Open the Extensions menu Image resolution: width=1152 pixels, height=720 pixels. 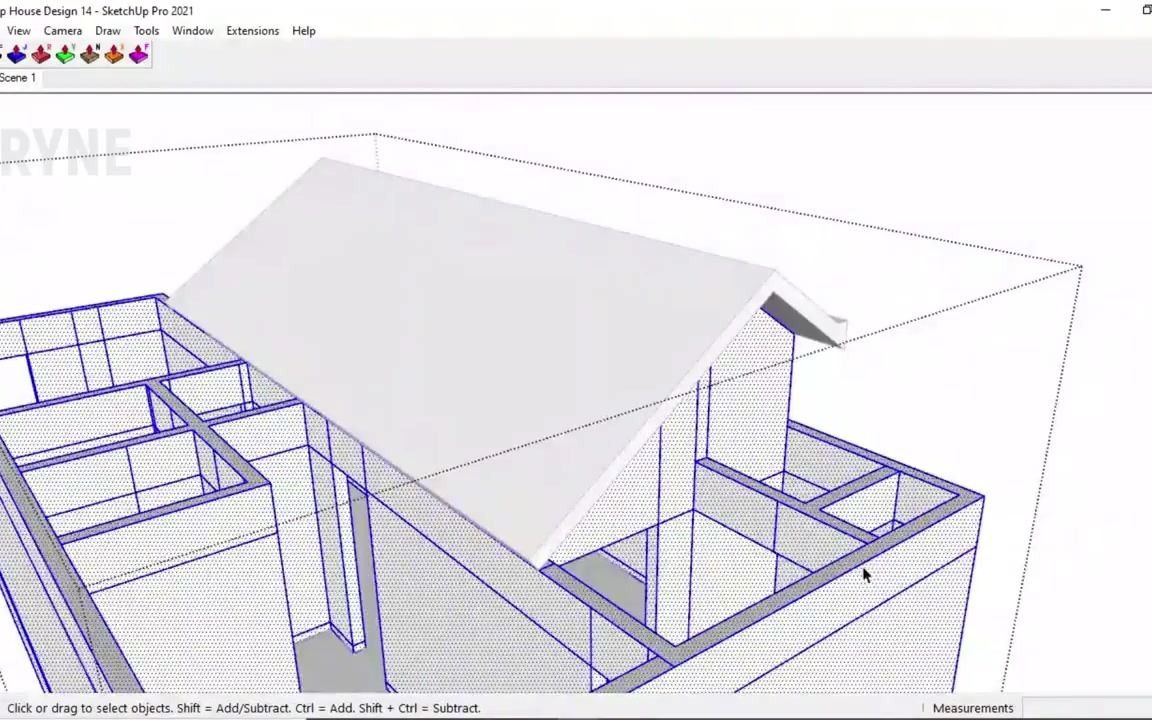click(252, 30)
